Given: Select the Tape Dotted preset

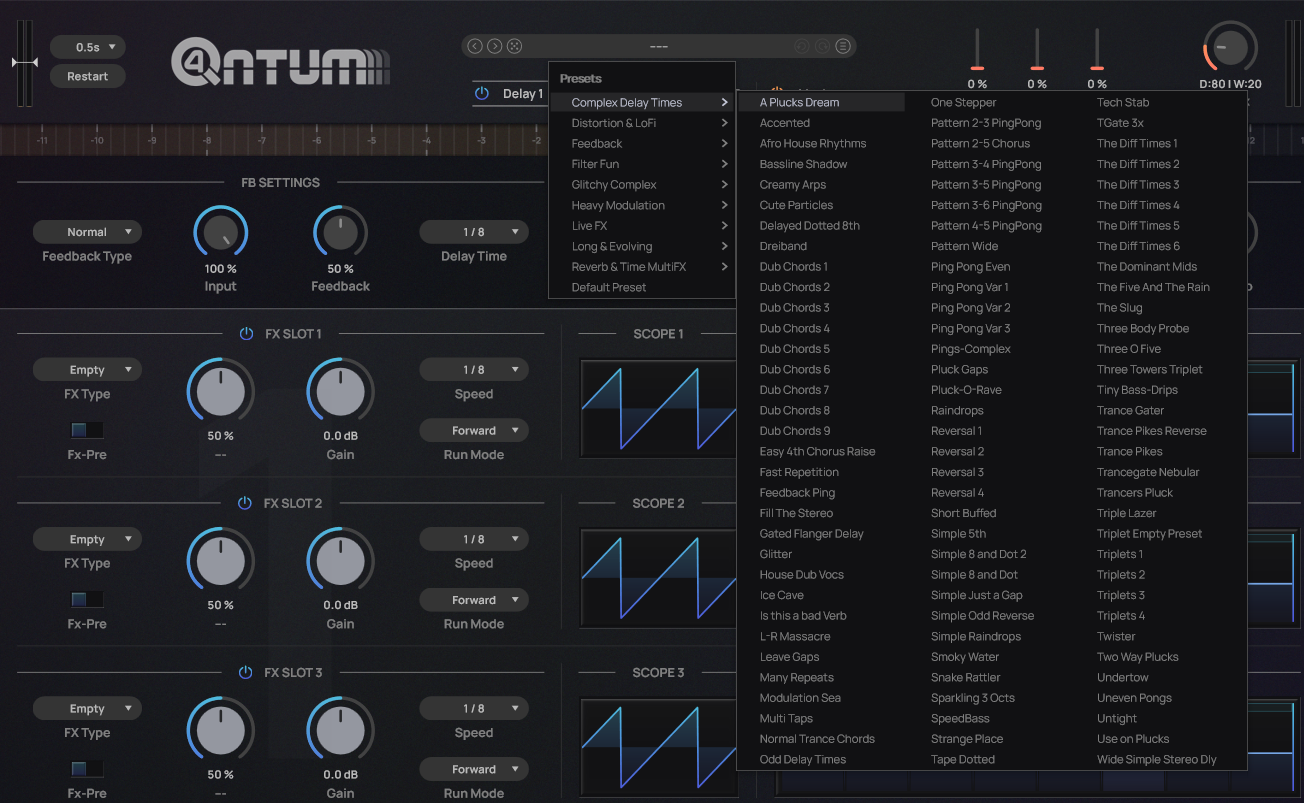Looking at the screenshot, I should coord(963,760).
